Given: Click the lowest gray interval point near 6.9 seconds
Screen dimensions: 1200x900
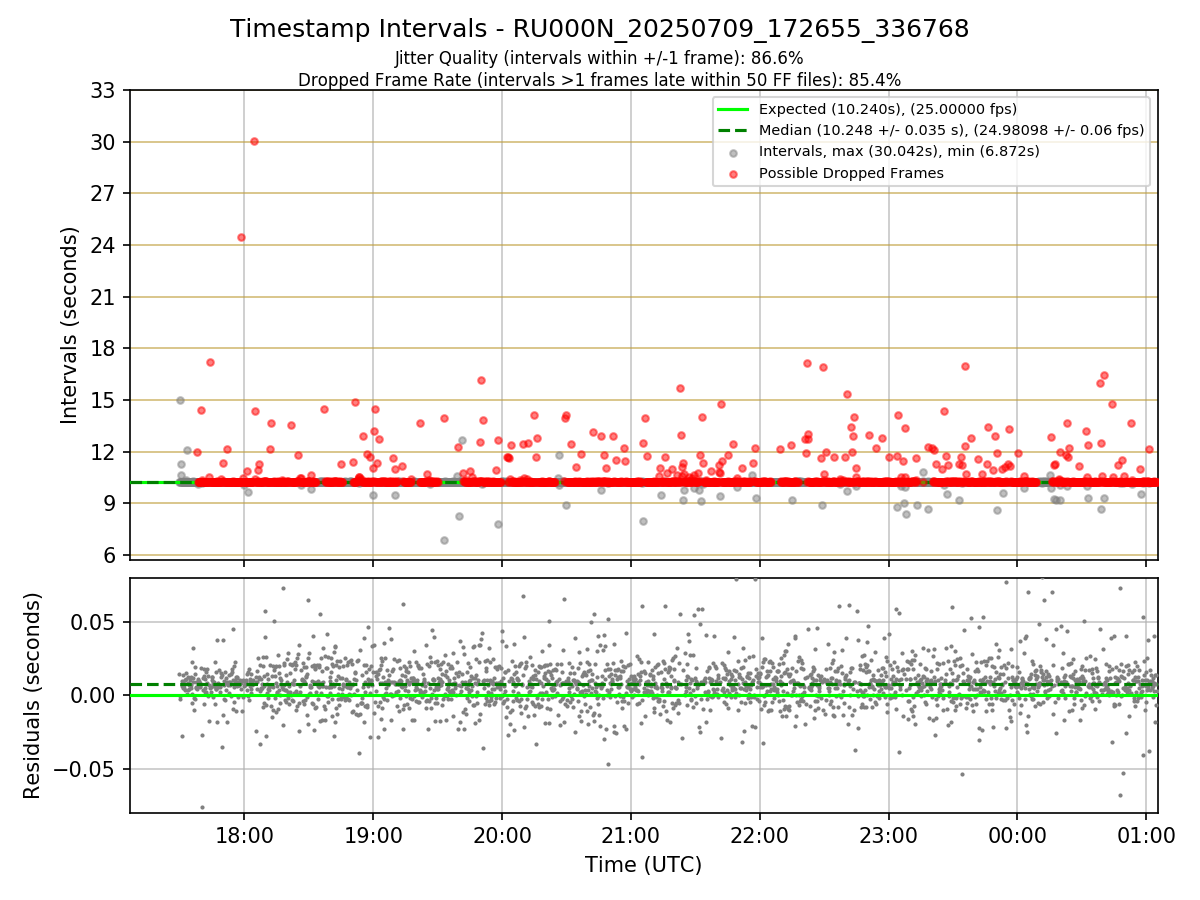Looking at the screenshot, I should tap(444, 540).
